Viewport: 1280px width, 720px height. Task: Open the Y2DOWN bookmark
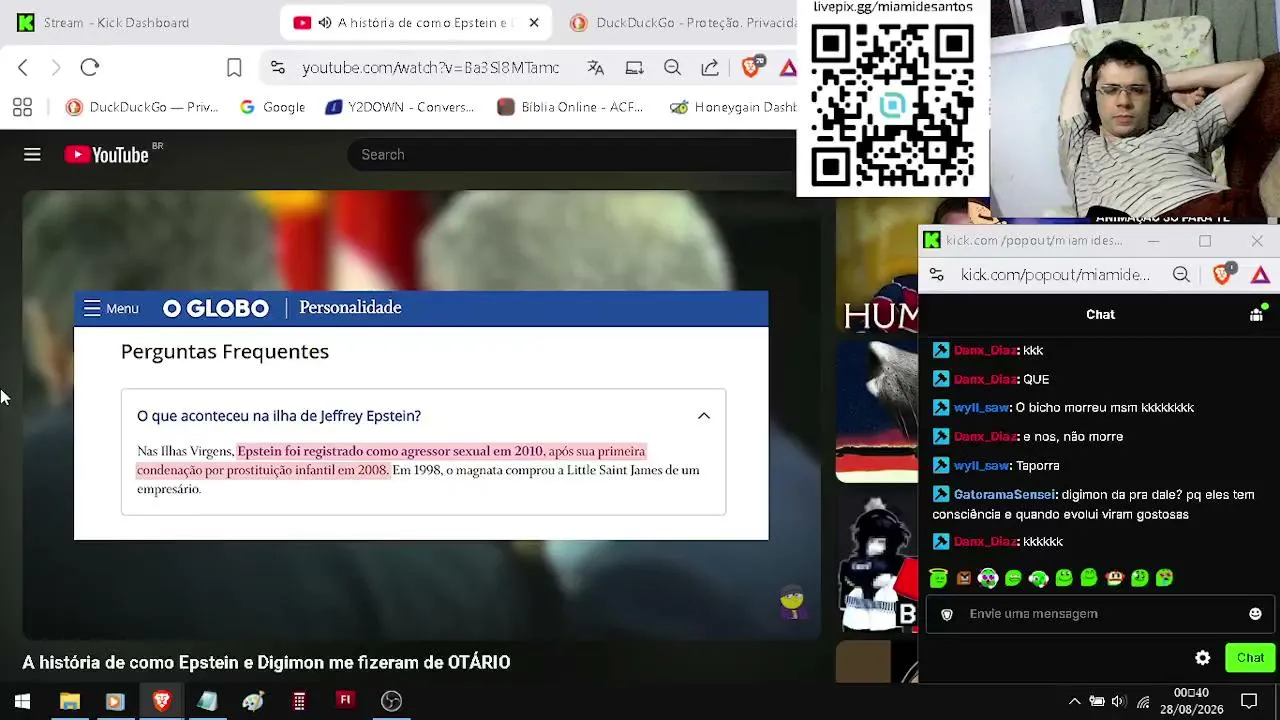pyautogui.click(x=400, y=107)
